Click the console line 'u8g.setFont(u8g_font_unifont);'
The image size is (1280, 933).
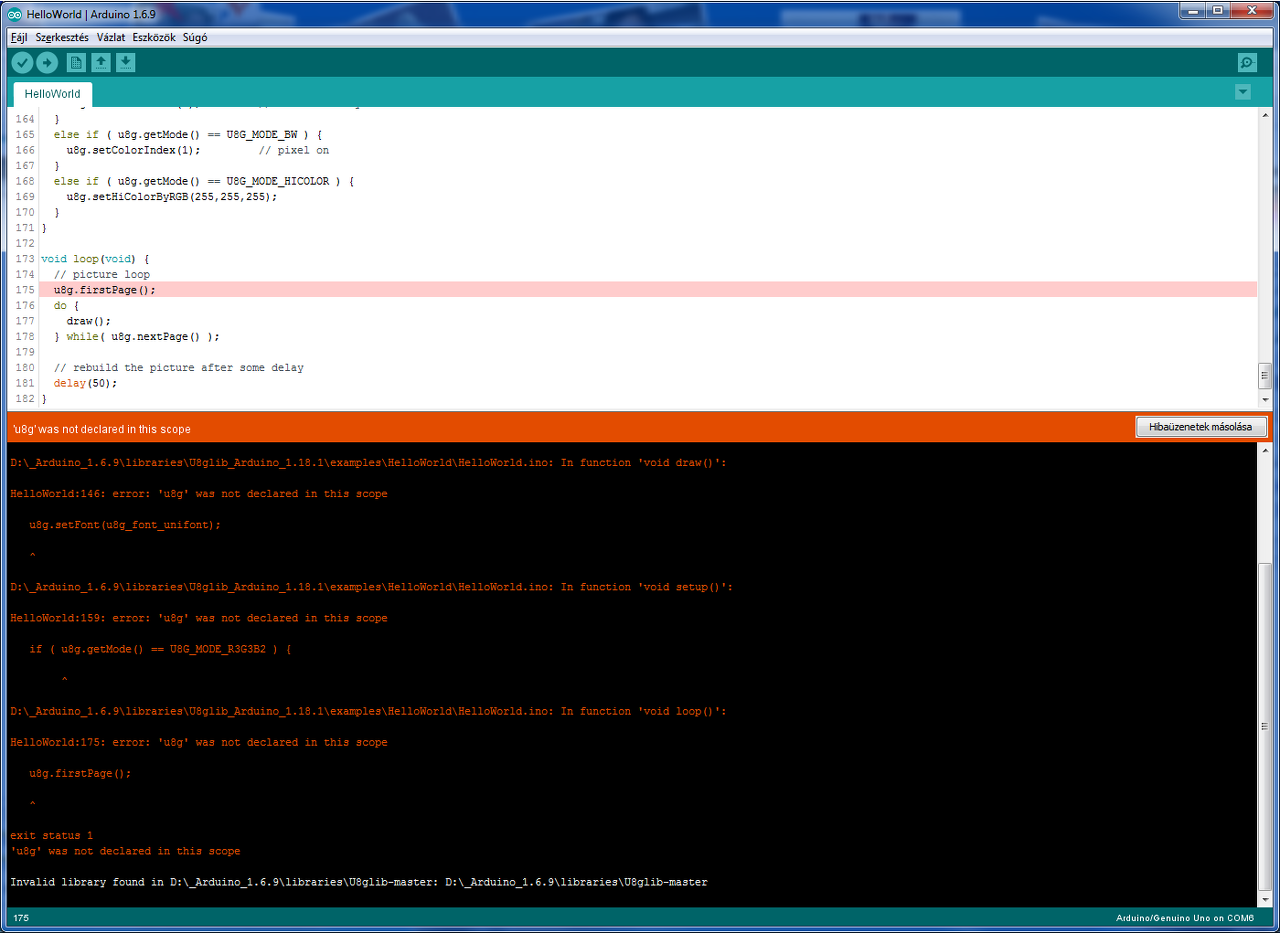[x=125, y=525]
